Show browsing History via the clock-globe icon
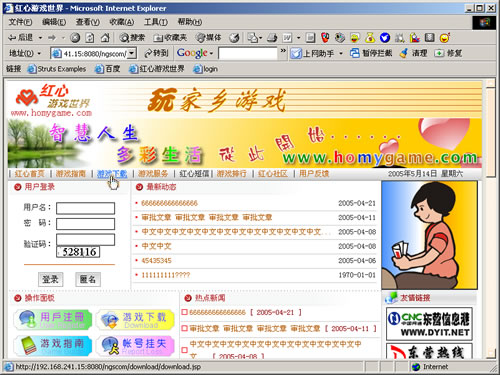This screenshot has height=375, width=500. [234, 38]
